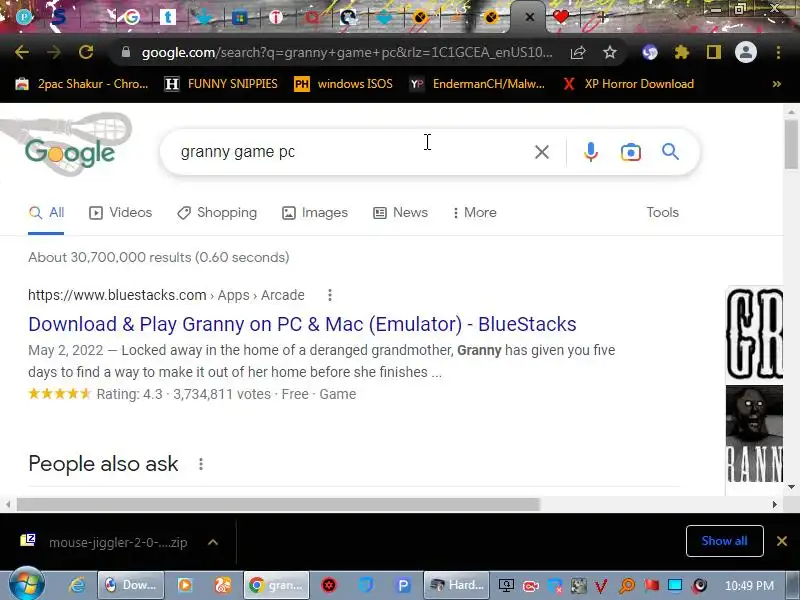Open the Chrome profile avatar
The image size is (800, 600).
745,52
